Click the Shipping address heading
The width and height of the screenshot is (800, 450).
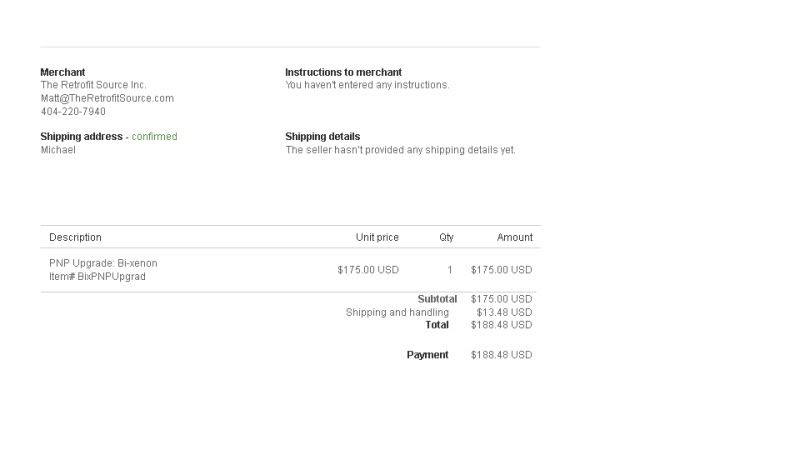pos(81,136)
